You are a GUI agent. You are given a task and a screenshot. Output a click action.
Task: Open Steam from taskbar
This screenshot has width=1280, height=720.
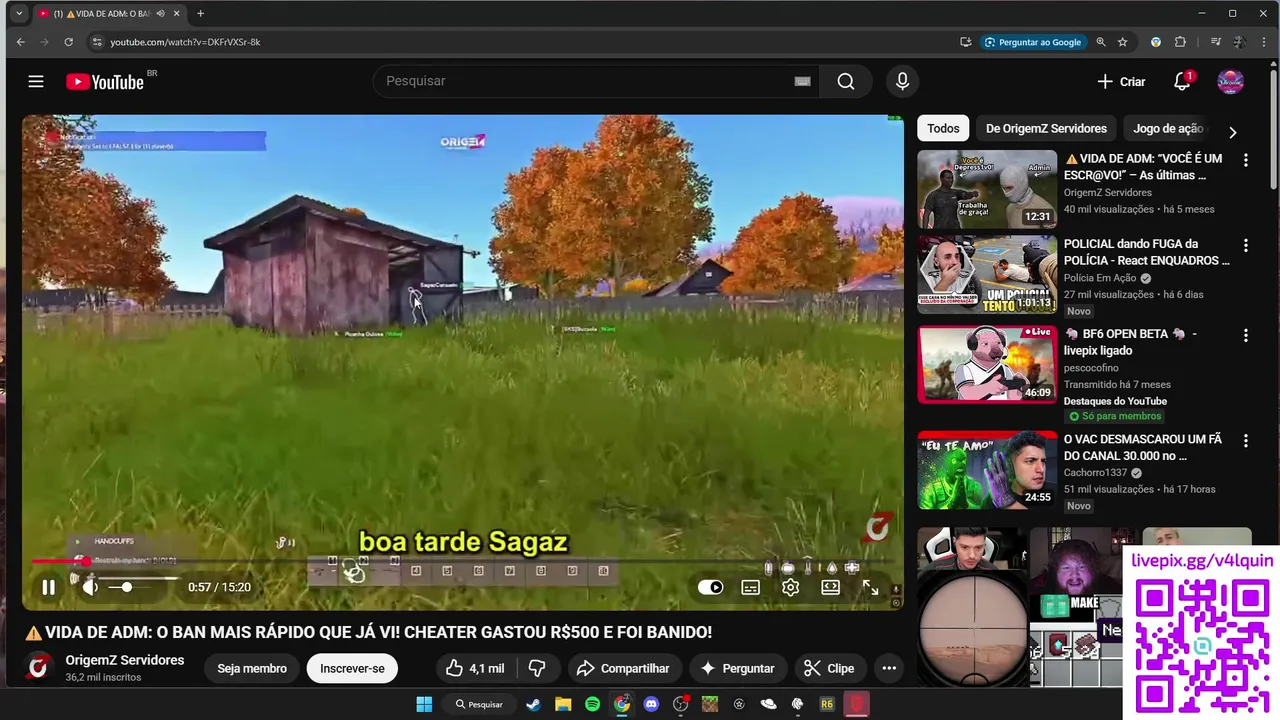(533, 704)
